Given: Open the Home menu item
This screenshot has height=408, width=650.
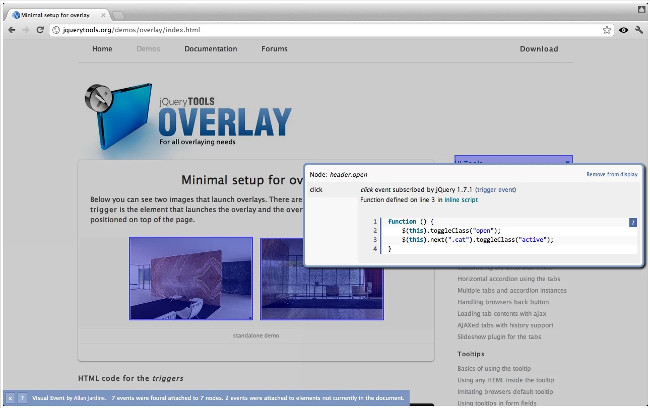Looking at the screenshot, I should click(102, 49).
